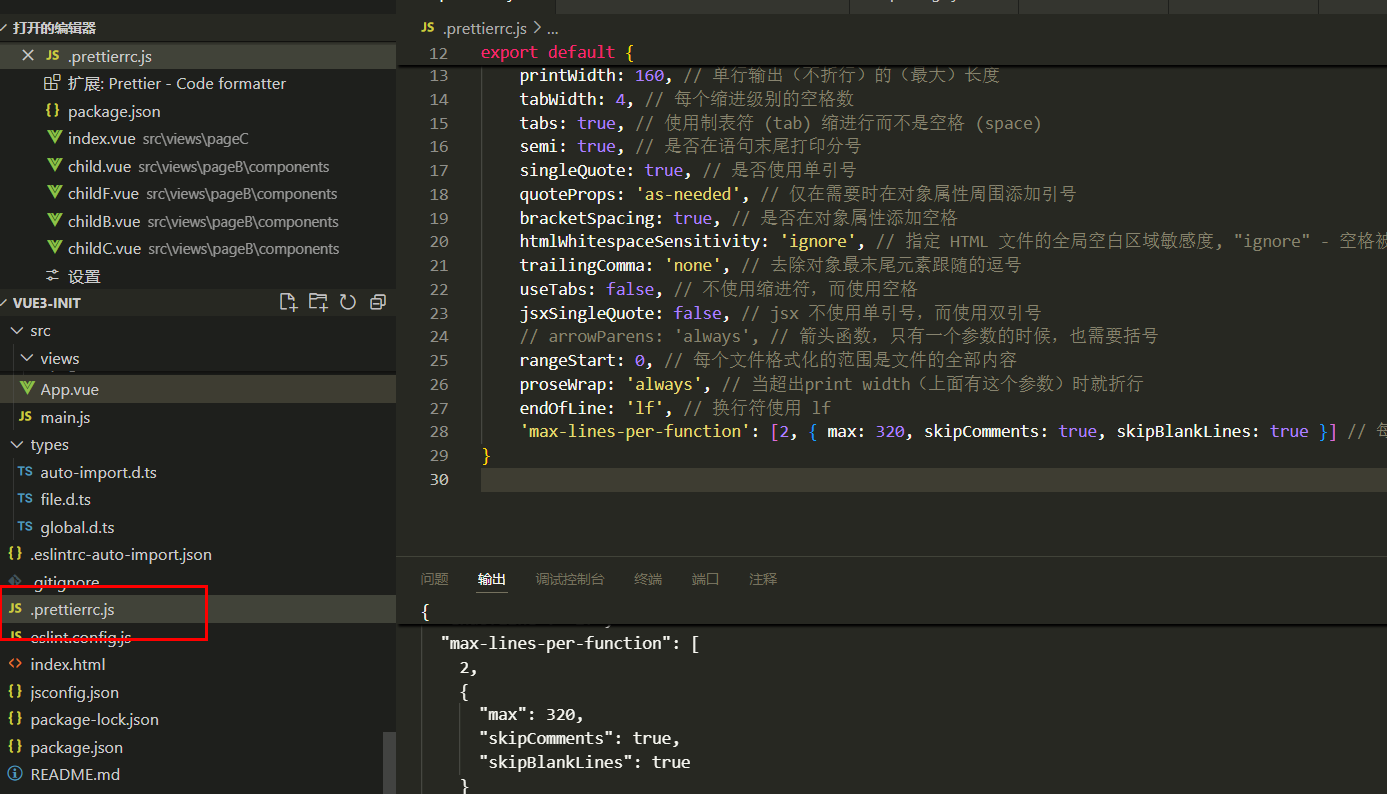Click the printWidth value 160 on line 13
Image resolution: width=1387 pixels, height=794 pixels.
(650, 75)
